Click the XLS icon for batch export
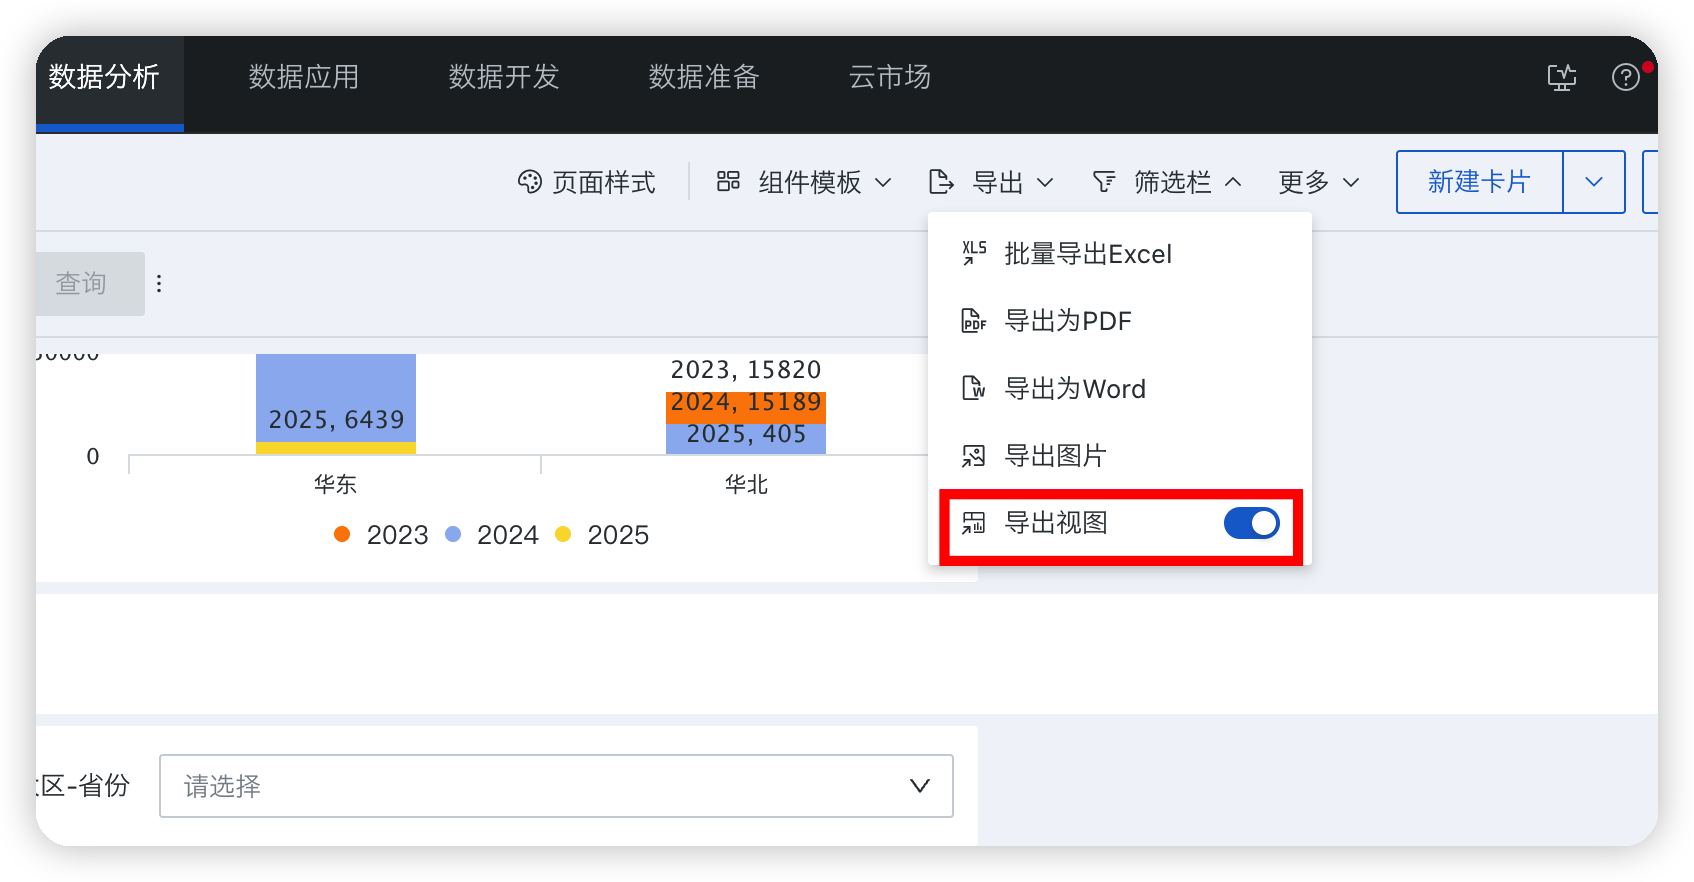Screen dimensions: 1694x882 click(x=974, y=254)
